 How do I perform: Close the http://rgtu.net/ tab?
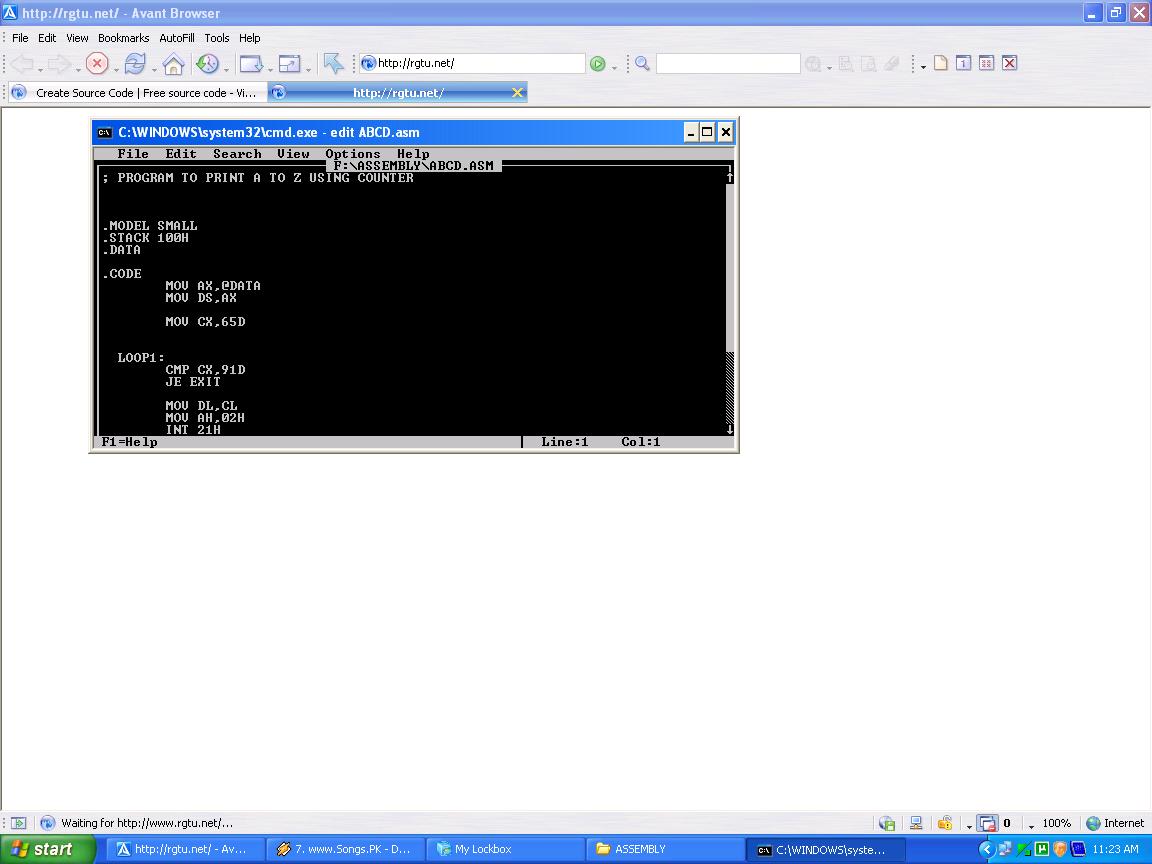pos(517,93)
